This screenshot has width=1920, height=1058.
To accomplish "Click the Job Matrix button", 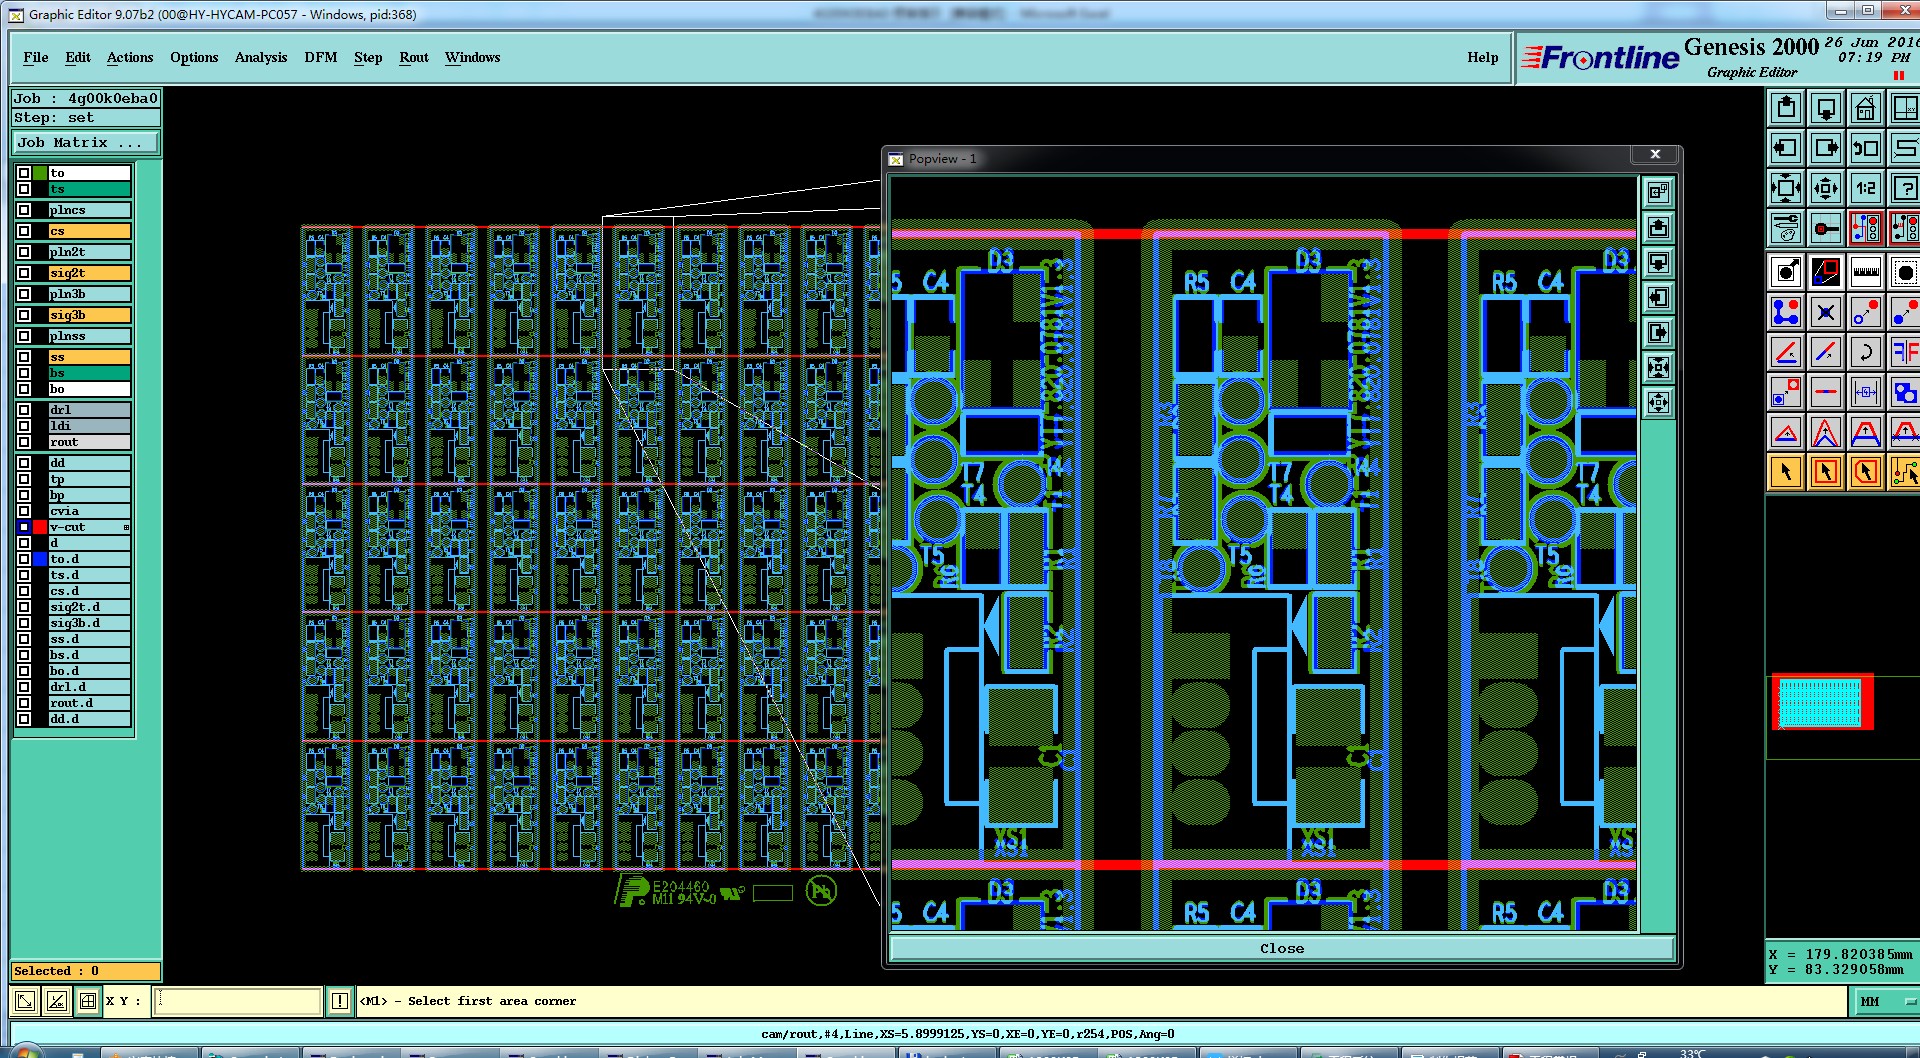I will click(x=86, y=143).
